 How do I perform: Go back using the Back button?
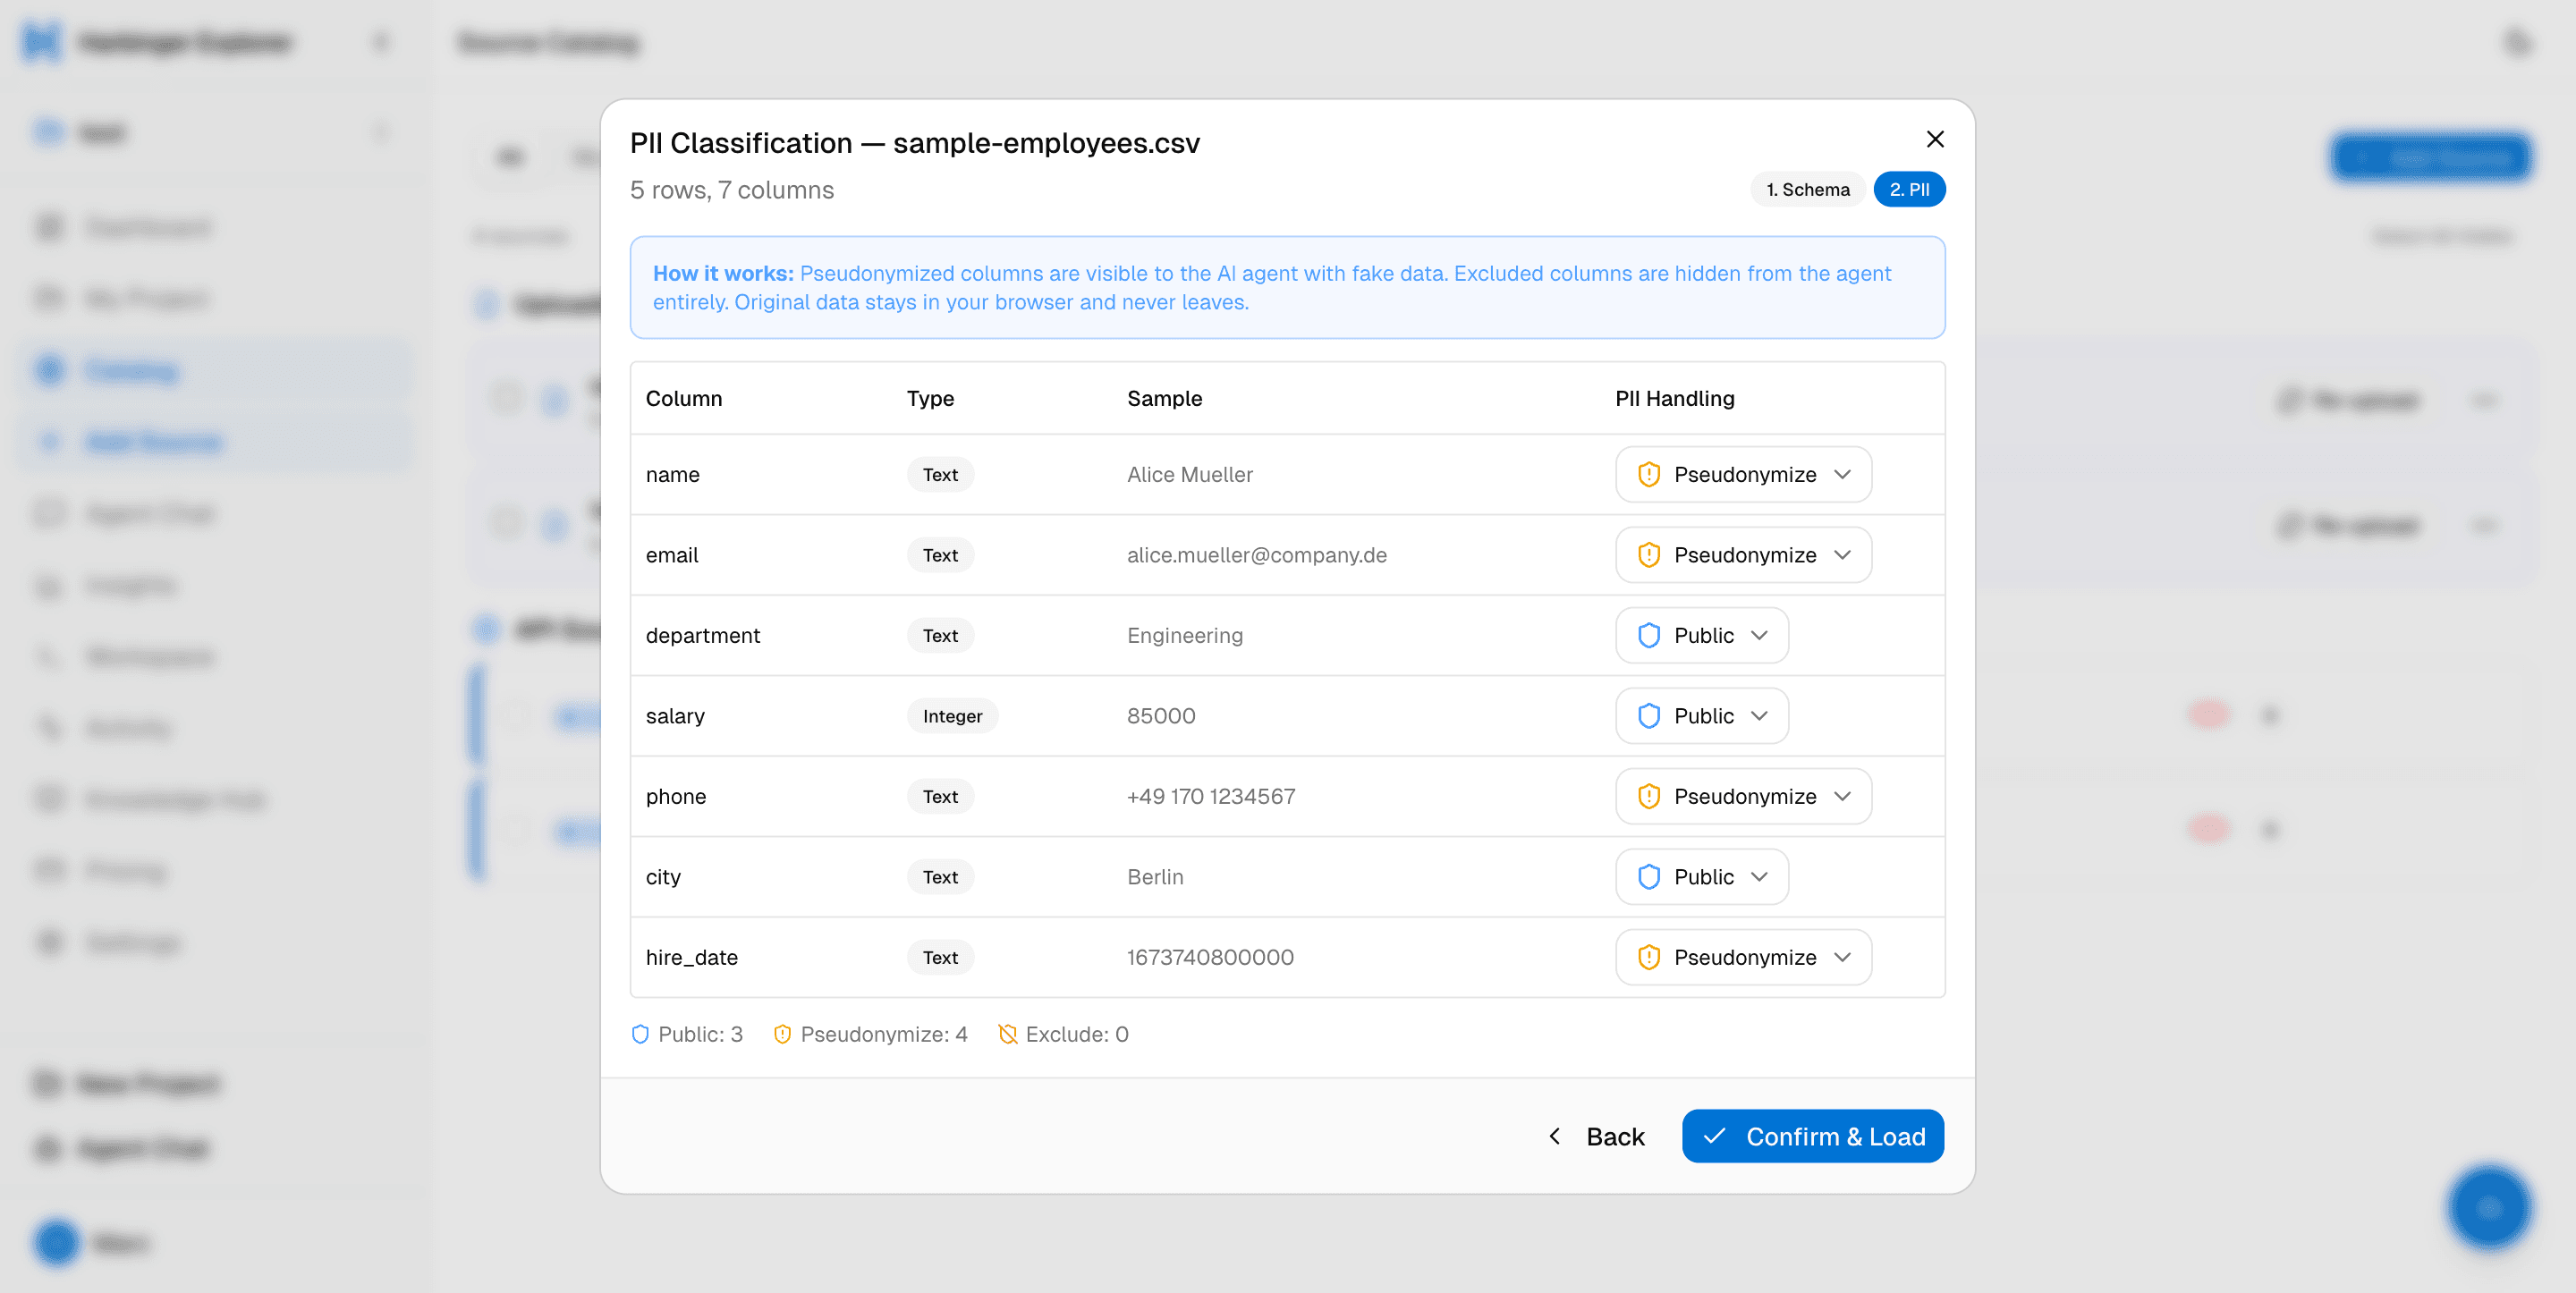click(x=1596, y=1136)
